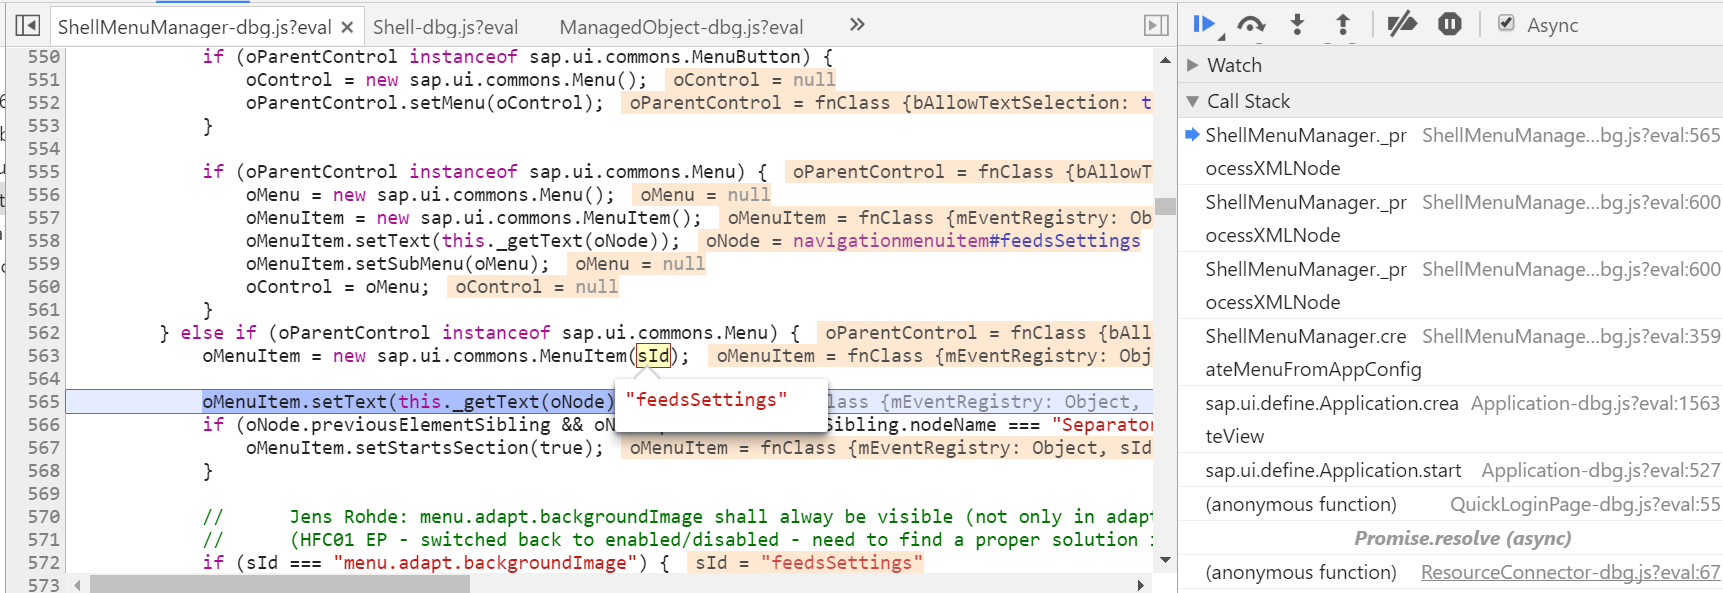The height and width of the screenshot is (593, 1723).
Task: Click line number 565 in gutter
Action: 44,401
